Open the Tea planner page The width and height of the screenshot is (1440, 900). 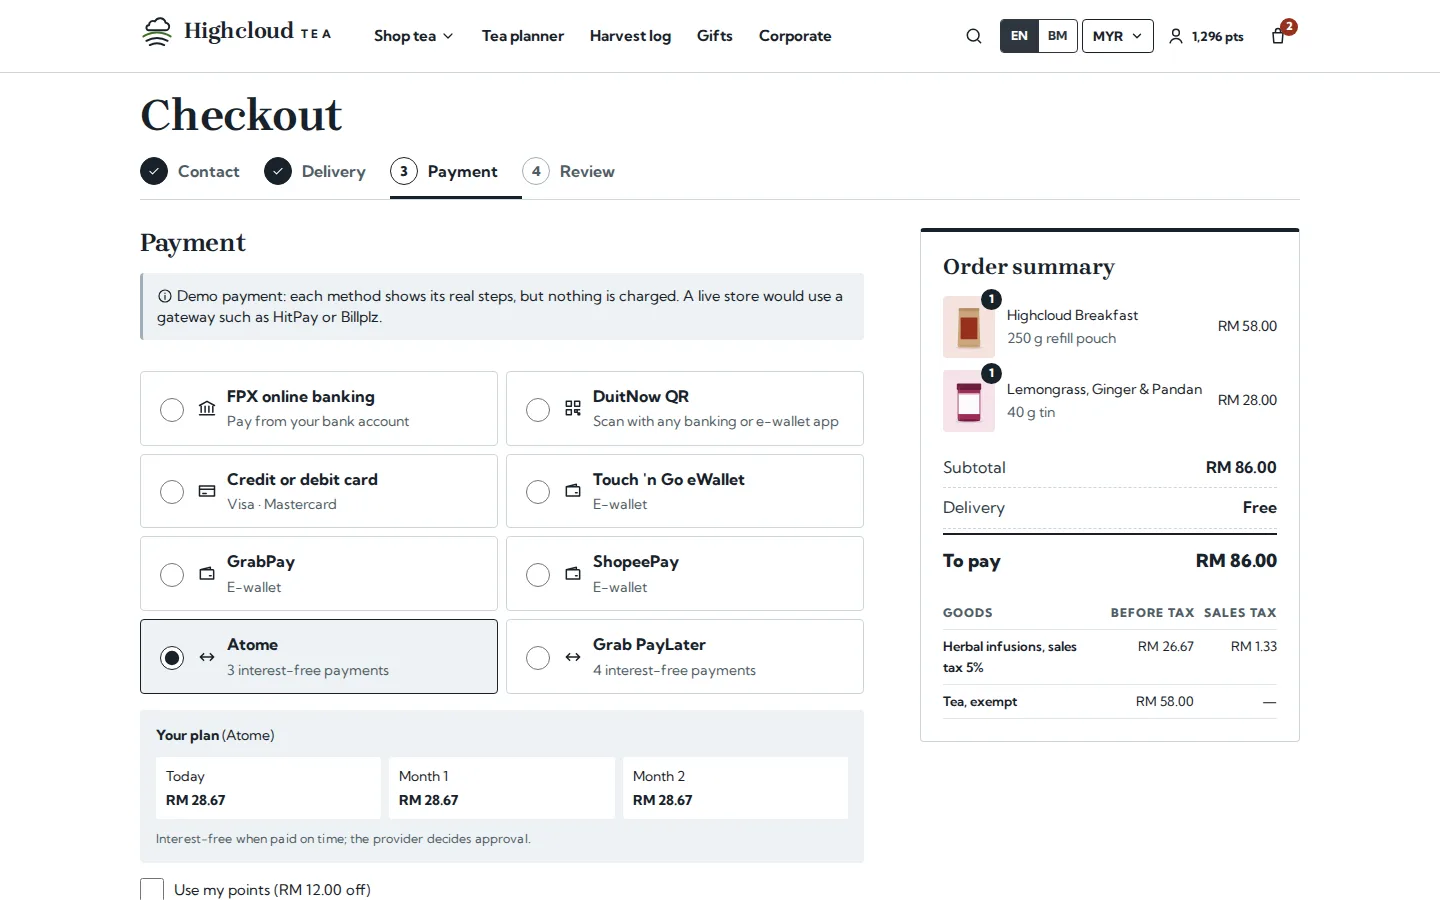click(x=523, y=36)
